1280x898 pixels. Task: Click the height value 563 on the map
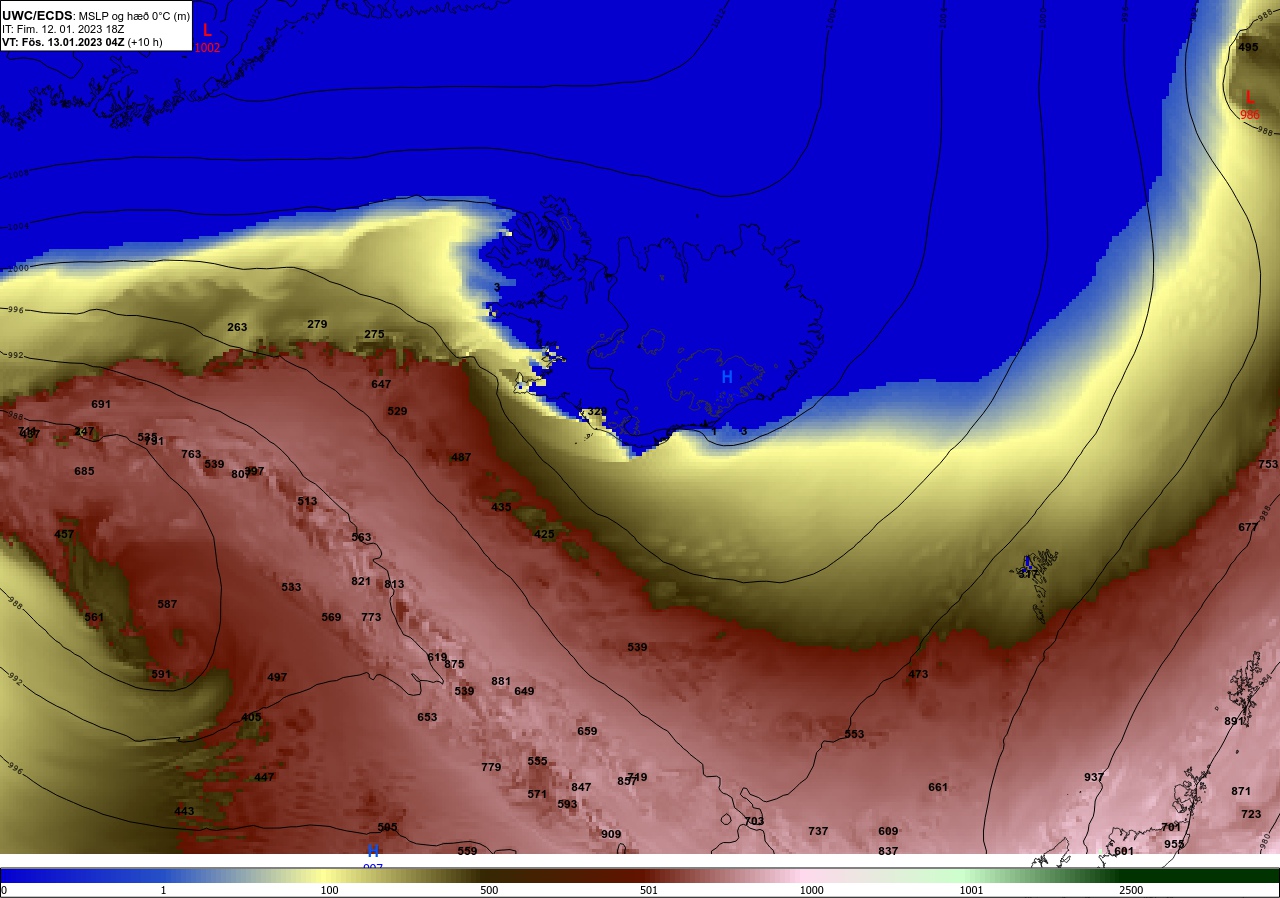(361, 538)
